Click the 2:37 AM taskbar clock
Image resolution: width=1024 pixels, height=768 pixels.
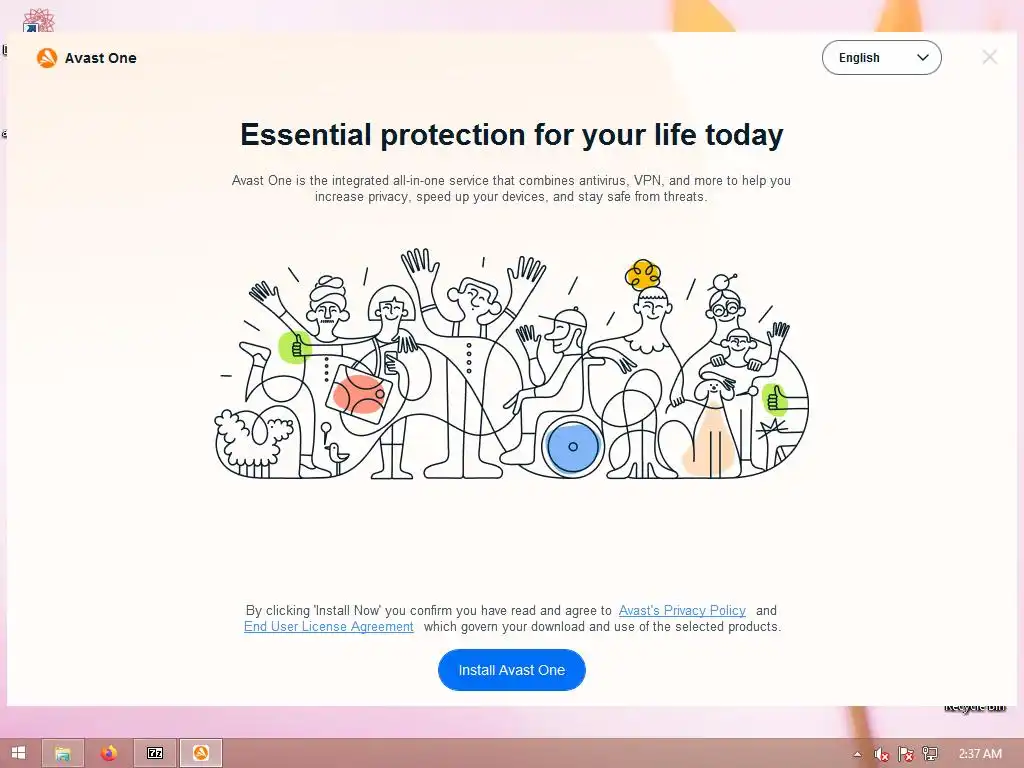tap(980, 754)
